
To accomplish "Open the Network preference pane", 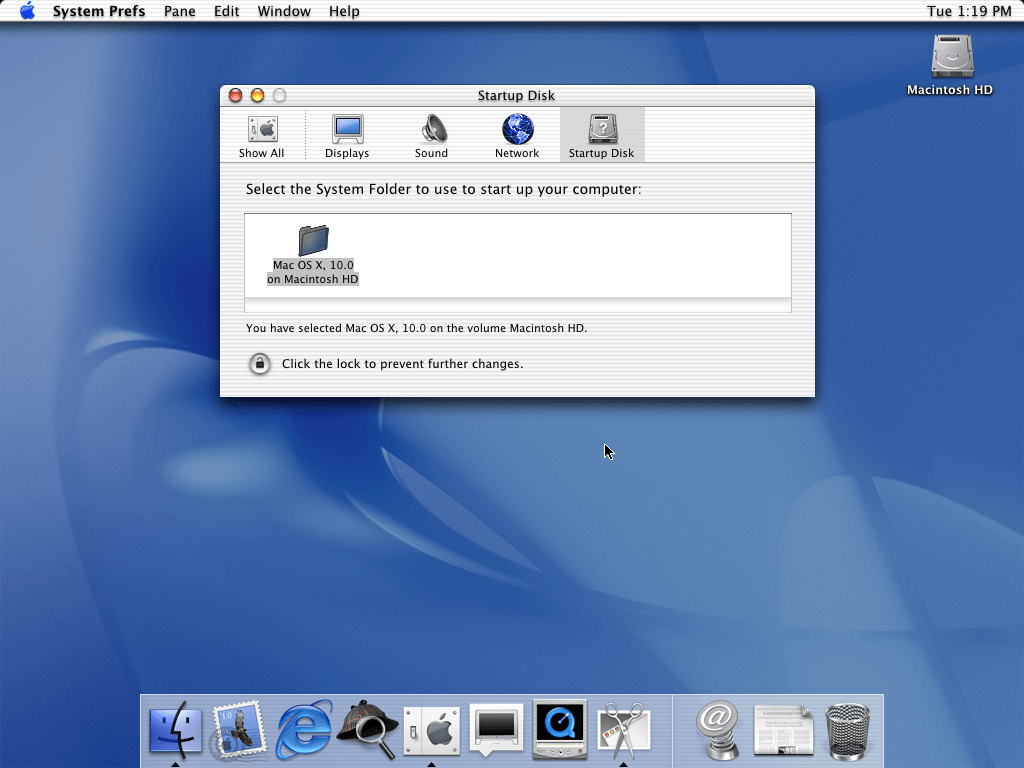I will (x=517, y=135).
